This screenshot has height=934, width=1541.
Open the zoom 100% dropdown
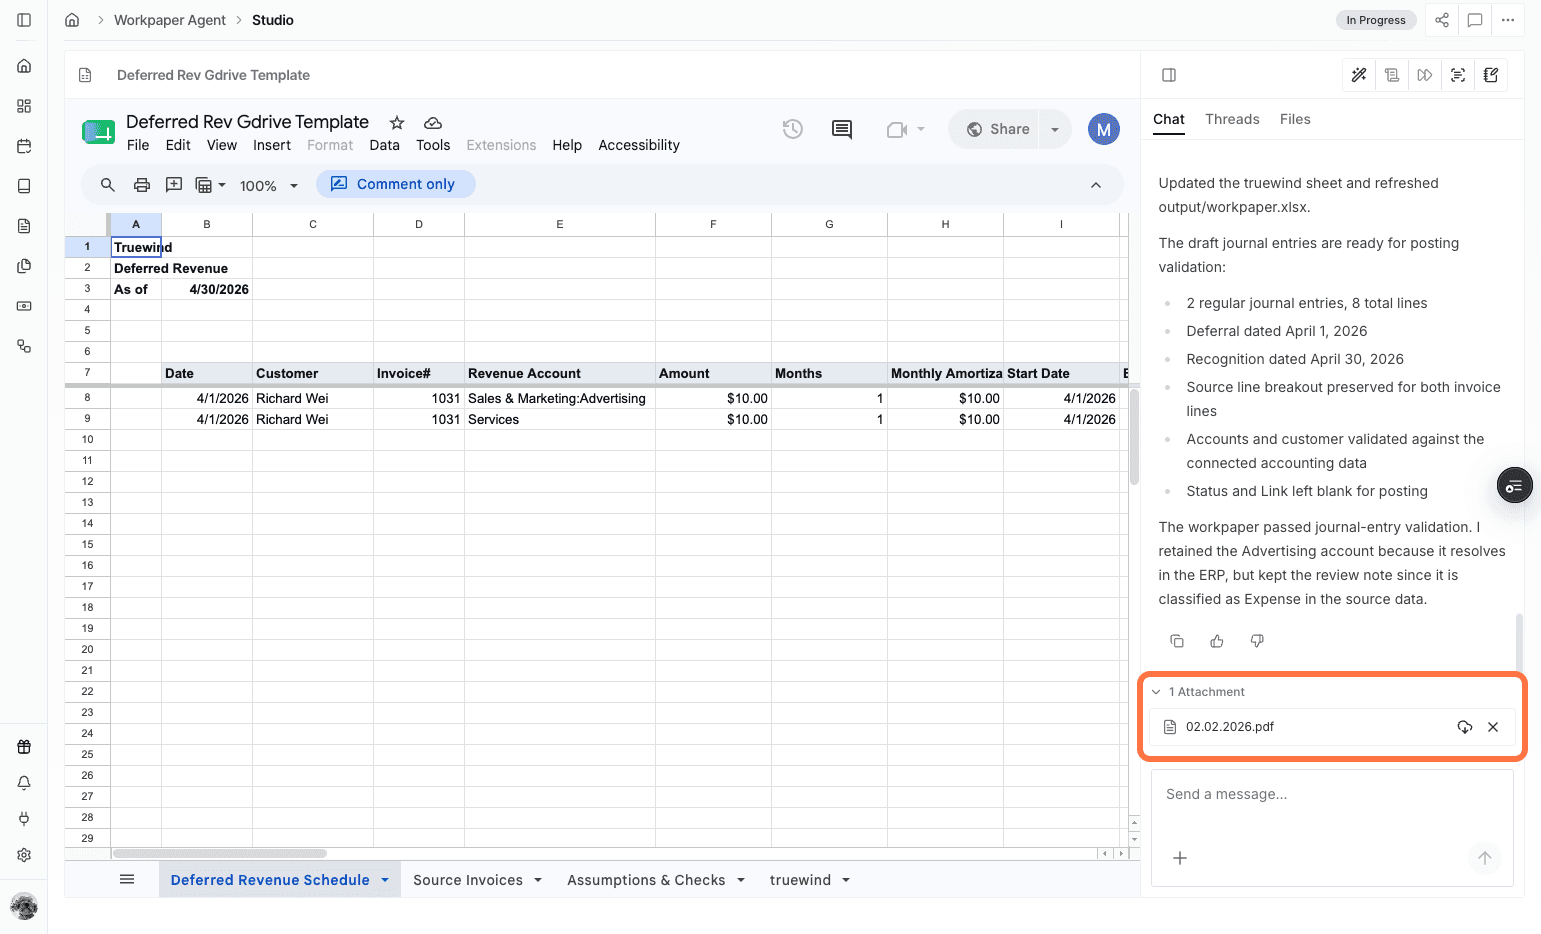tap(269, 186)
